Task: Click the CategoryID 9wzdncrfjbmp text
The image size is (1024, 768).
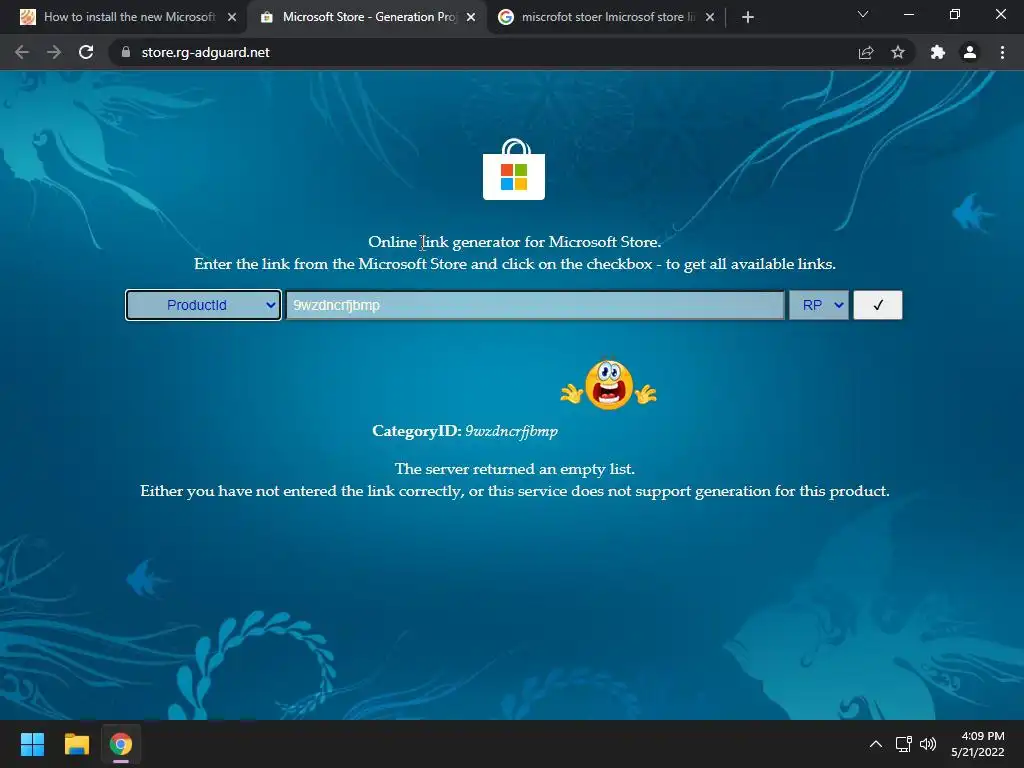Action: (x=465, y=431)
